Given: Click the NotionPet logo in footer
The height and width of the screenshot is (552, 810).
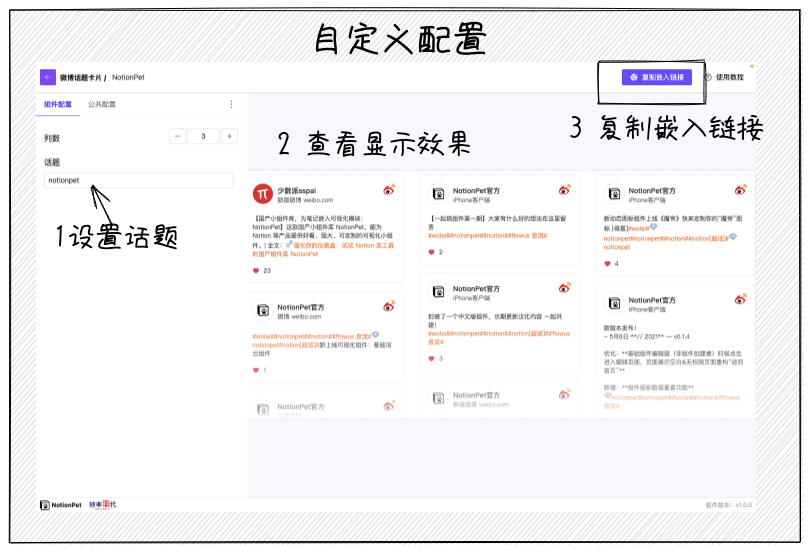Looking at the screenshot, I should (61, 504).
